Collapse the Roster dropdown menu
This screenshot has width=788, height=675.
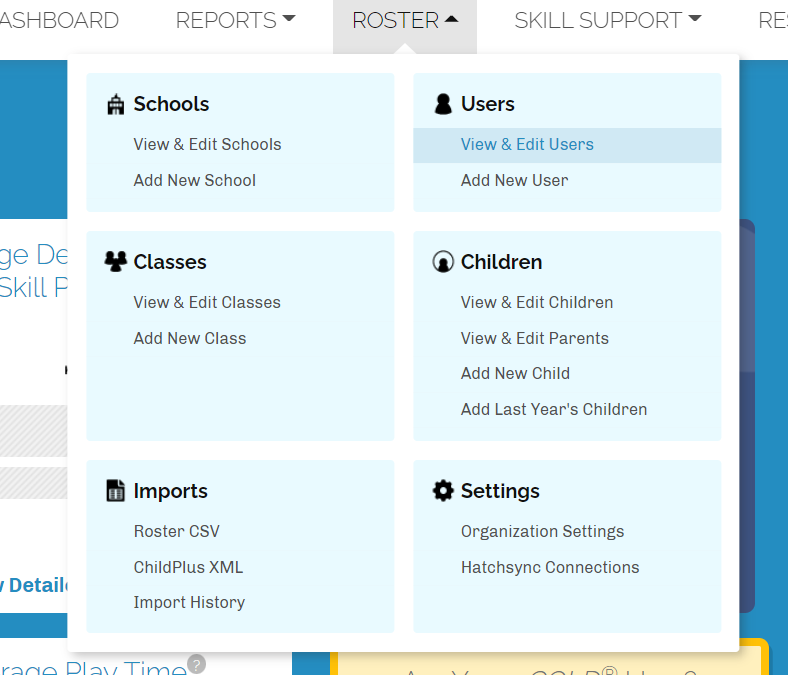[x=404, y=21]
